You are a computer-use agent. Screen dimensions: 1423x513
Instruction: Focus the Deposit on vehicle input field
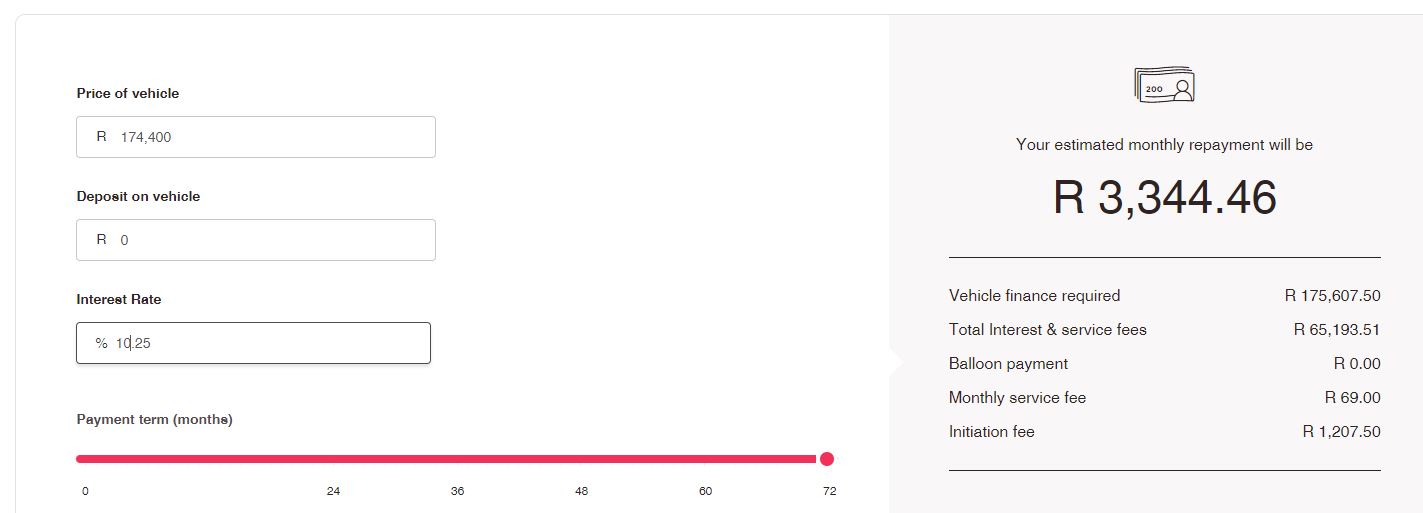point(256,240)
